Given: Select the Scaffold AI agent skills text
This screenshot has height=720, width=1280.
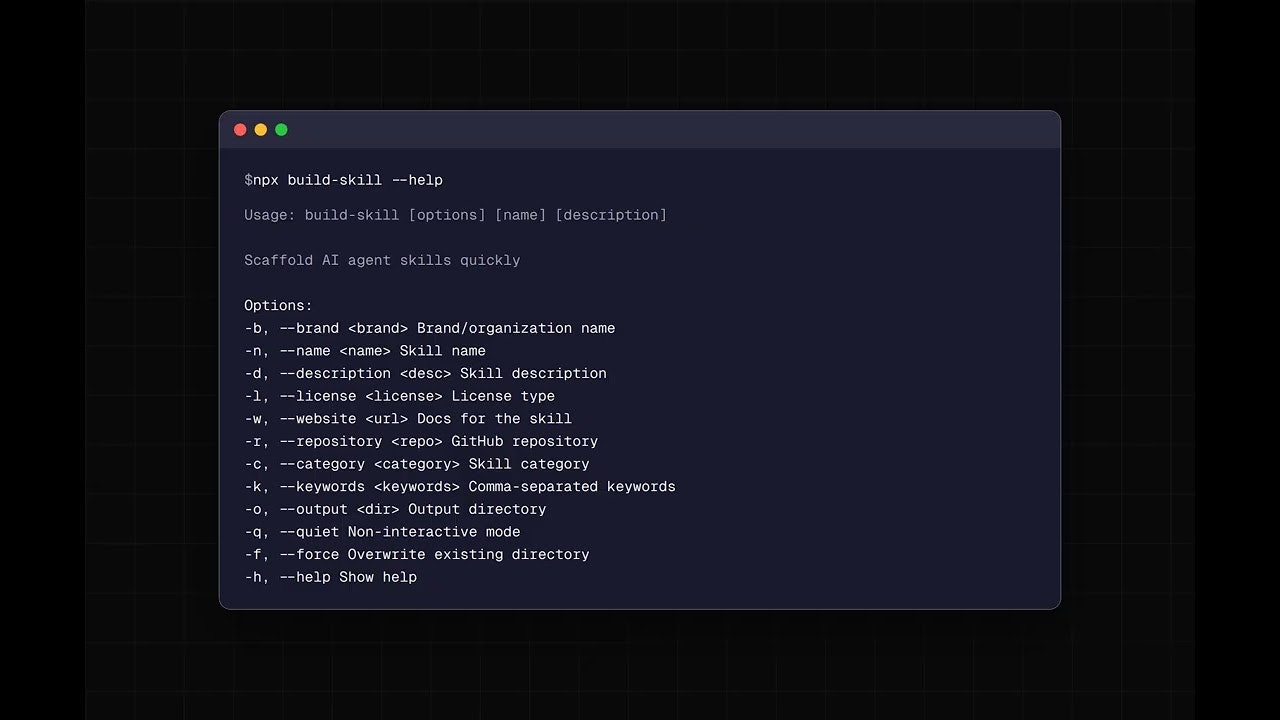Looking at the screenshot, I should (382, 260).
